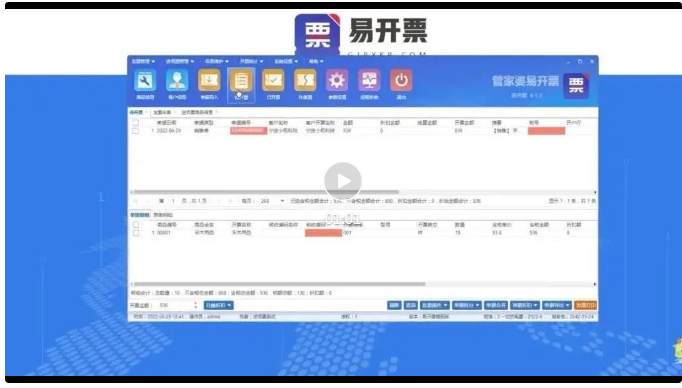Viewport: 682px width, 388px height.
Task: Click the red power exit icon
Action: click(401, 81)
